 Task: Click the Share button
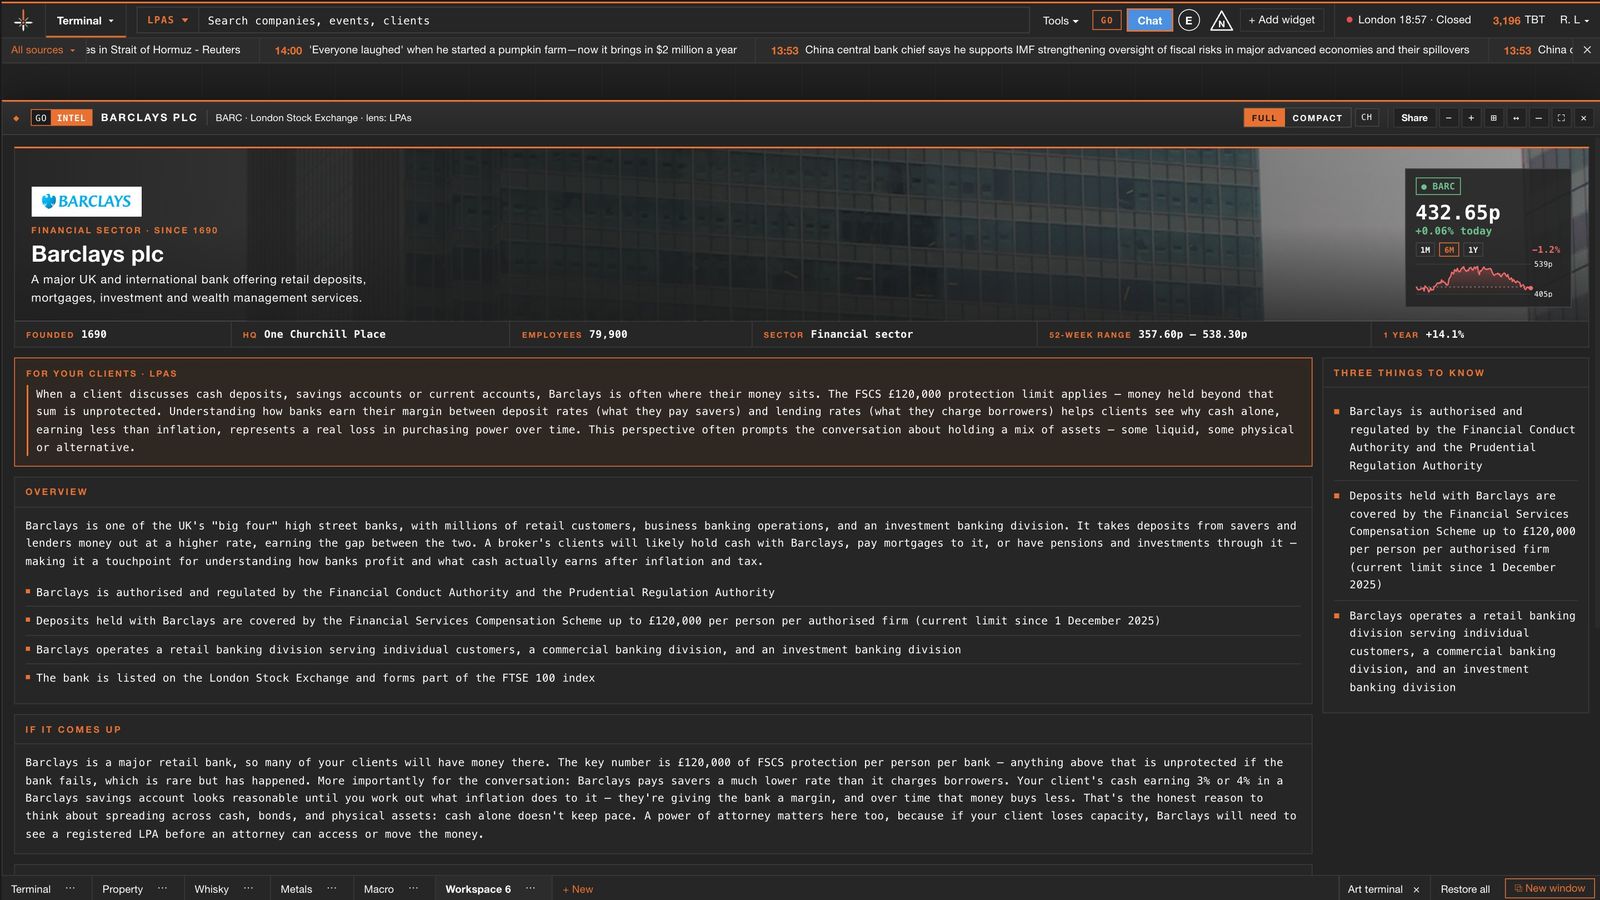(x=1414, y=118)
